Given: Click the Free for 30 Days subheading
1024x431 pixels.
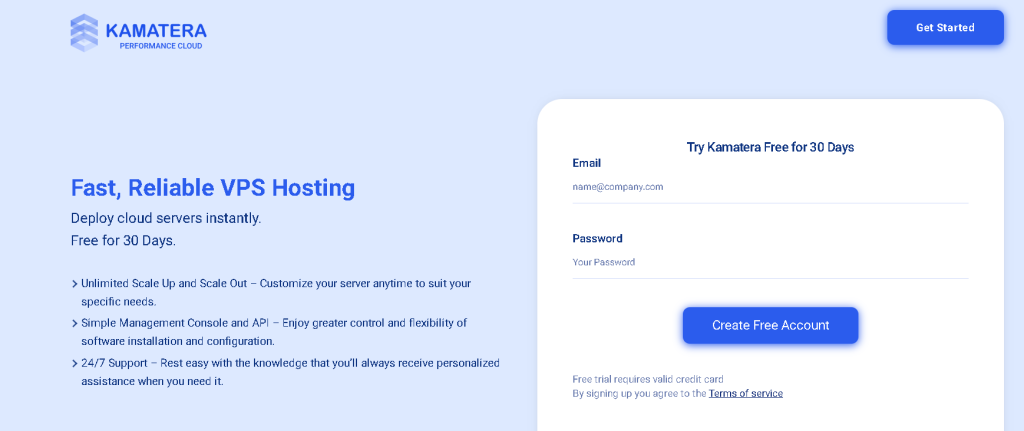Looking at the screenshot, I should pos(123,241).
